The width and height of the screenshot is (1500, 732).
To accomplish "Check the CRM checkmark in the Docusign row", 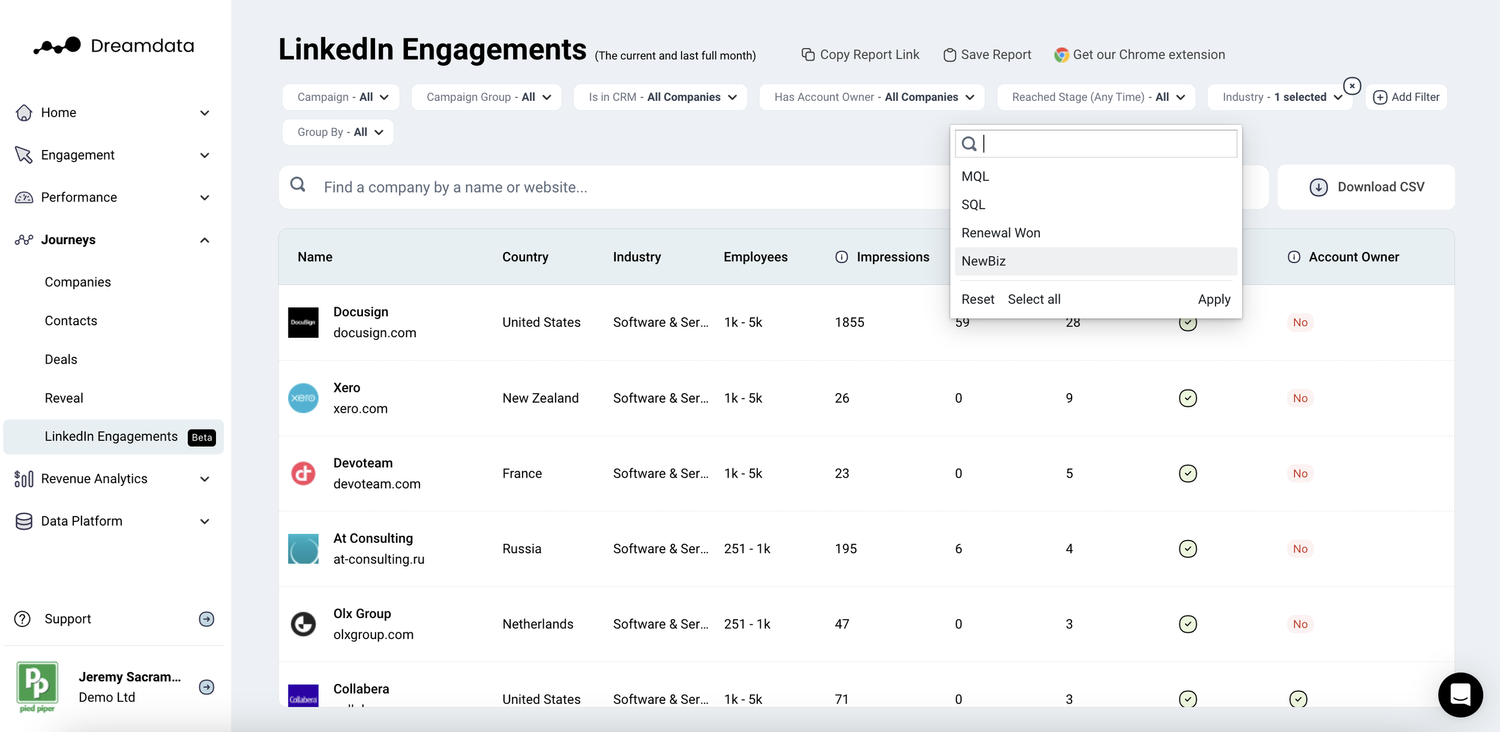I will click(1188, 322).
